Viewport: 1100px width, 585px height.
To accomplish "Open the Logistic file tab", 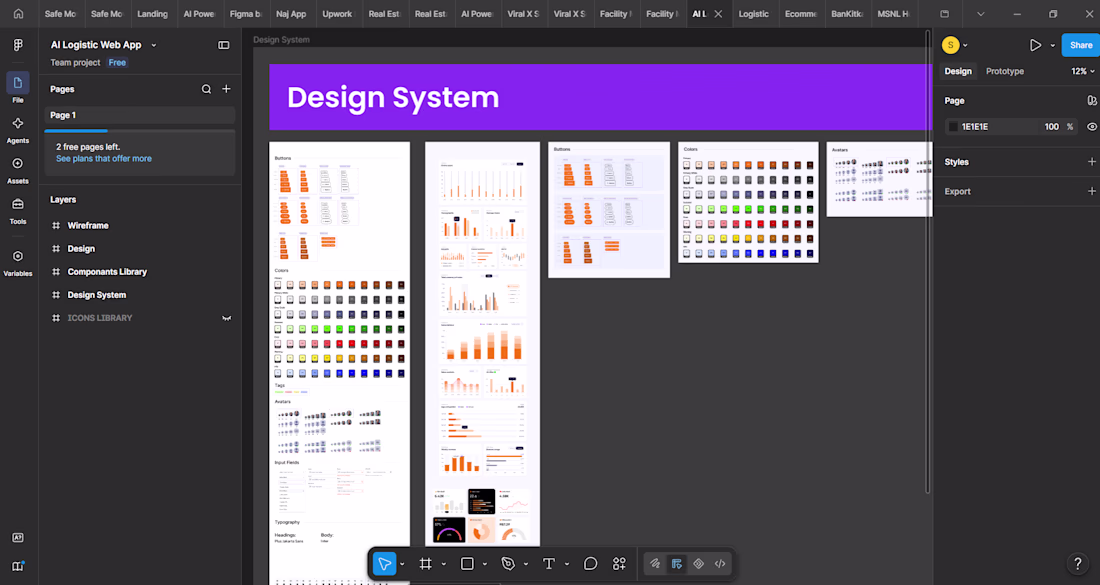I will pyautogui.click(x=753, y=14).
